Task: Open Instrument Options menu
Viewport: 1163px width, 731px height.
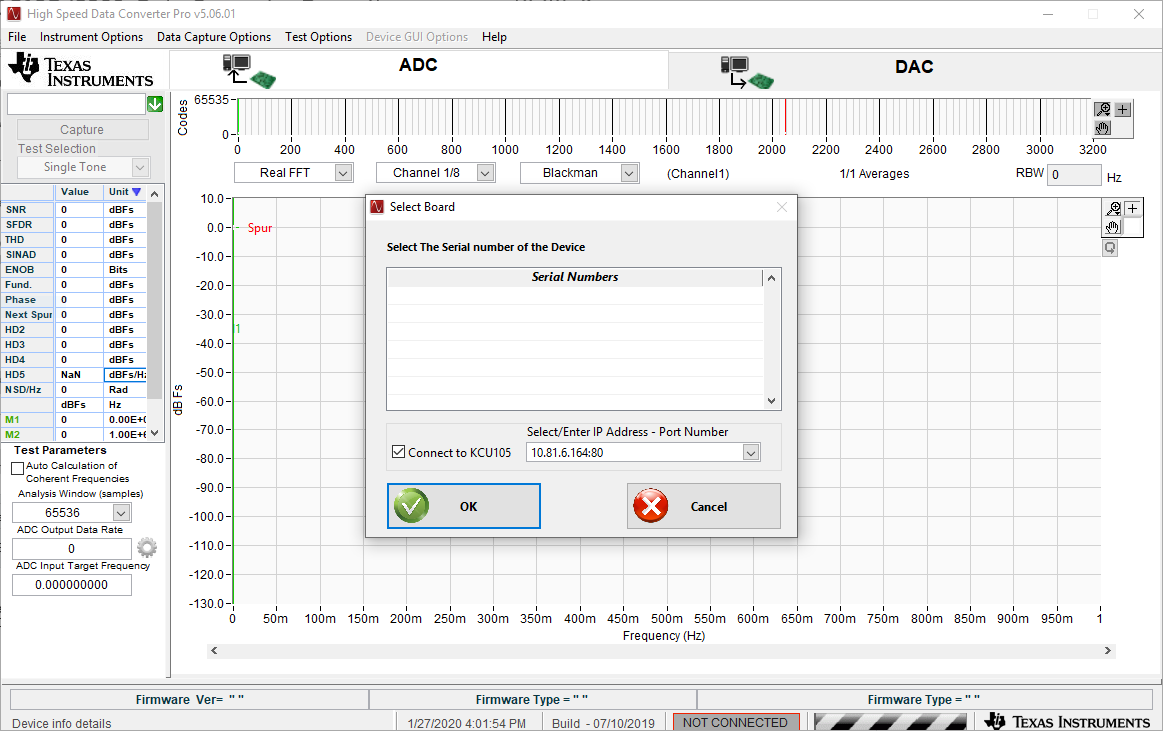Action: [x=91, y=37]
